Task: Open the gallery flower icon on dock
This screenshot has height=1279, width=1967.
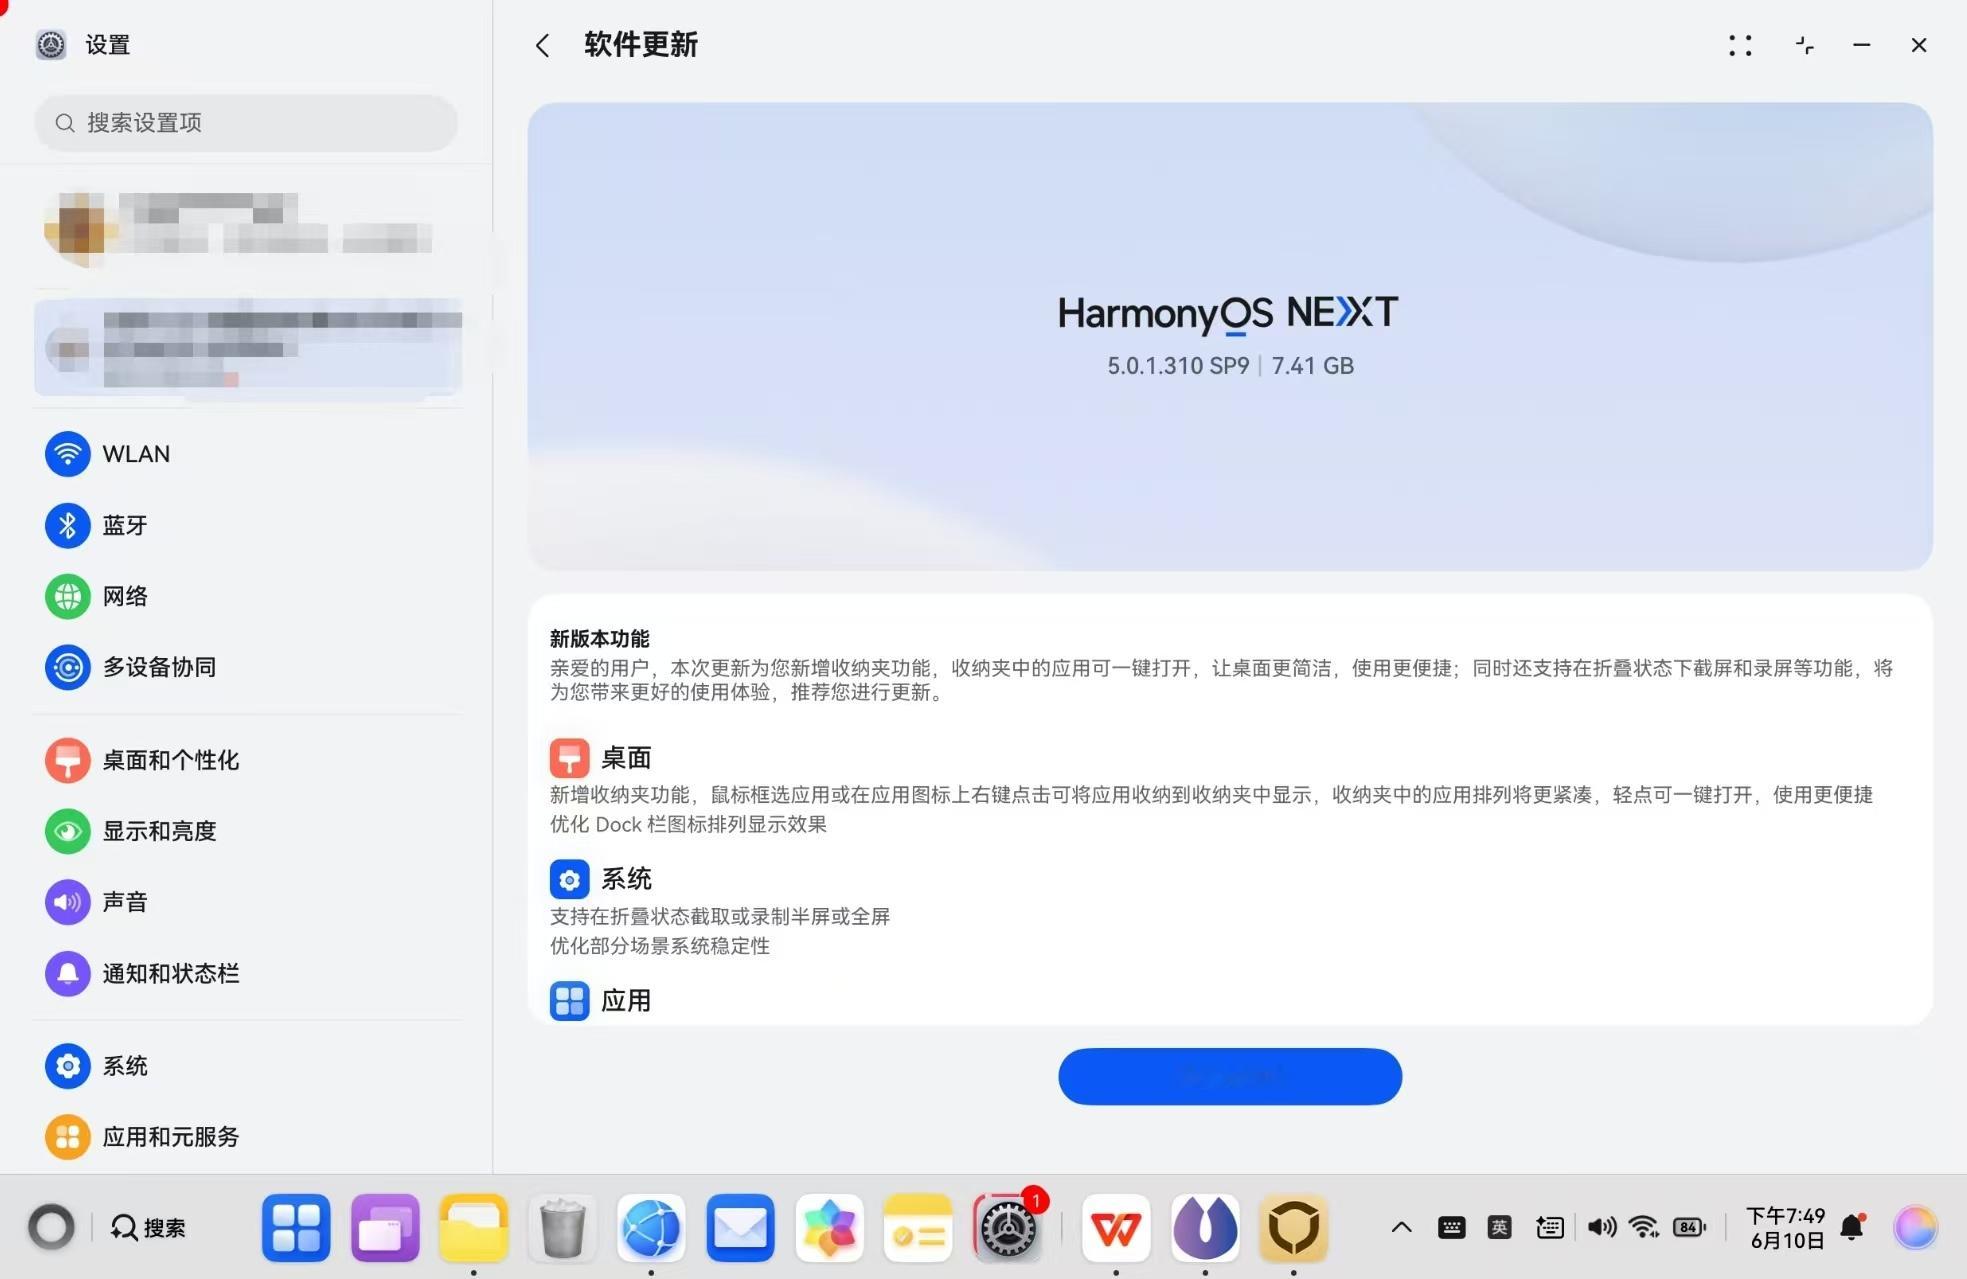Action: tap(829, 1227)
